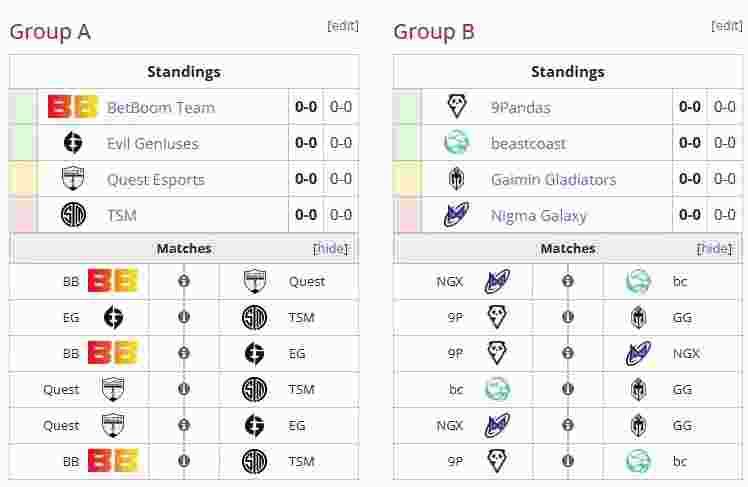The image size is (748, 487).
Task: Open the Evil Geniuses team link
Action: (x=152, y=143)
